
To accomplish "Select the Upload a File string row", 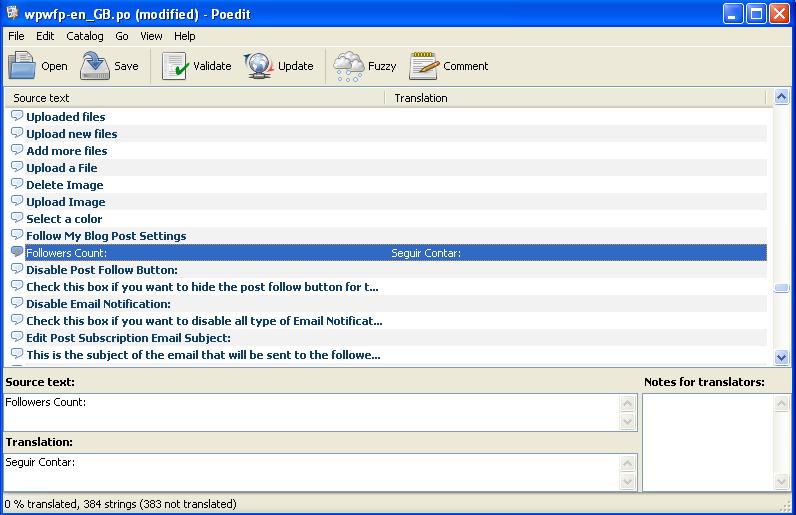I will (62, 168).
